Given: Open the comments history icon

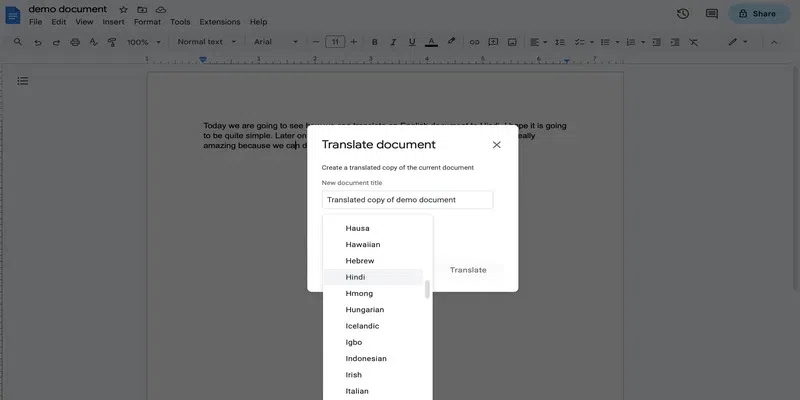Looking at the screenshot, I should click(712, 14).
